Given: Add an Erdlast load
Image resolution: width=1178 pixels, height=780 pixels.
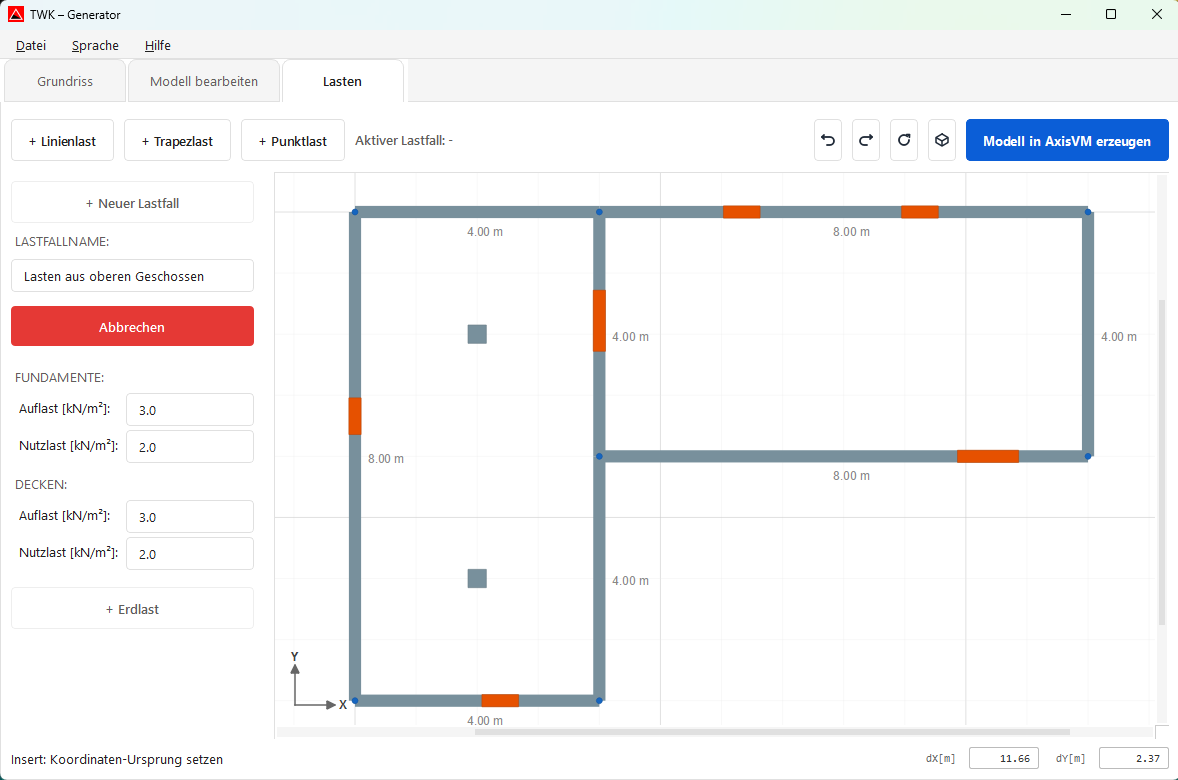Looking at the screenshot, I should [x=132, y=609].
